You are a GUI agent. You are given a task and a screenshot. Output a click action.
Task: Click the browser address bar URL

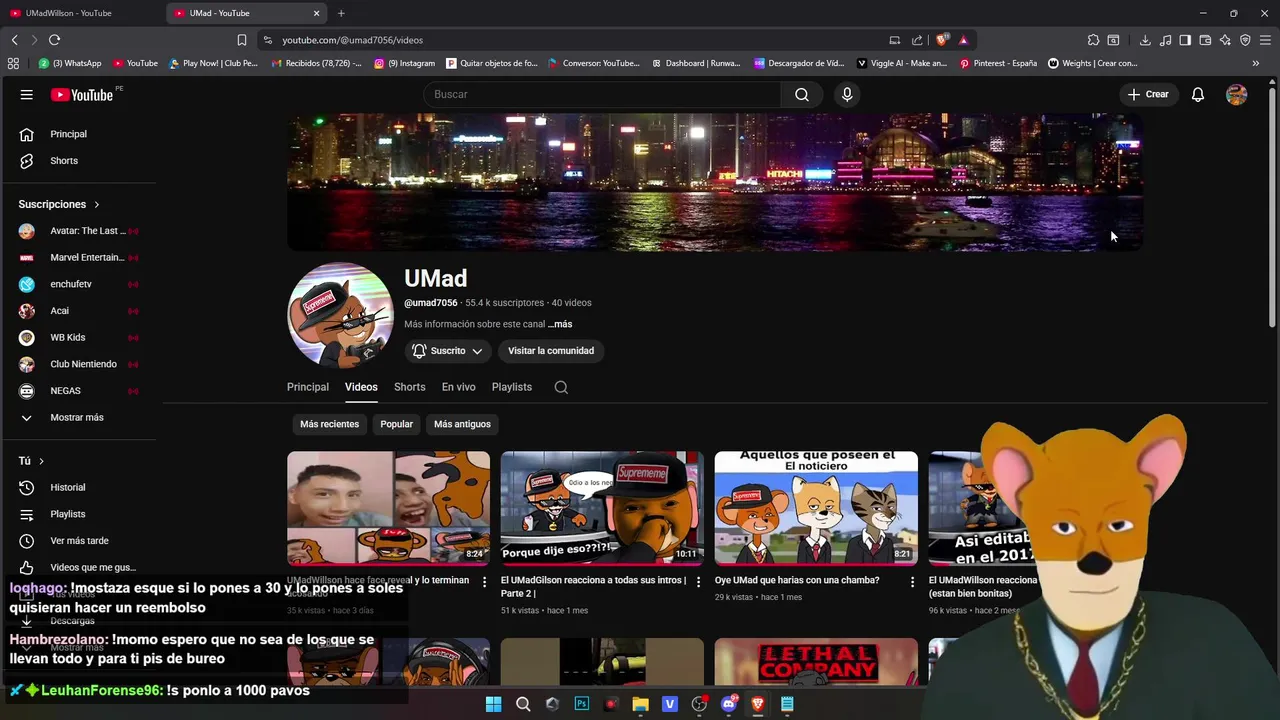point(352,40)
